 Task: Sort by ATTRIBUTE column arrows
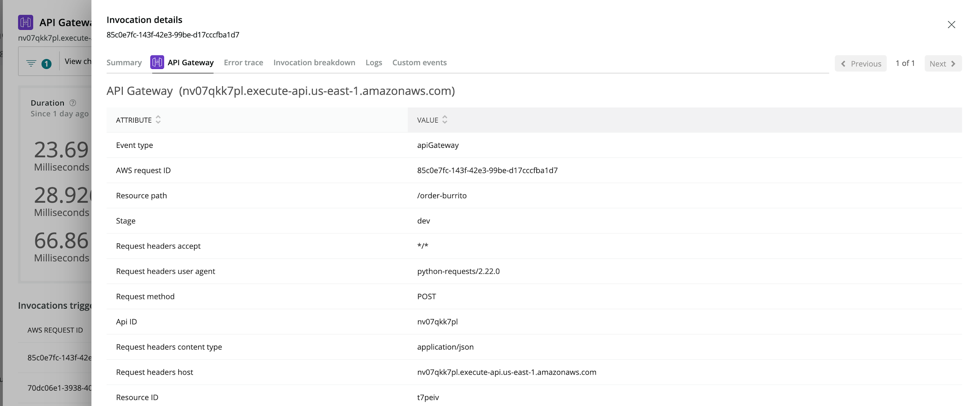[158, 120]
